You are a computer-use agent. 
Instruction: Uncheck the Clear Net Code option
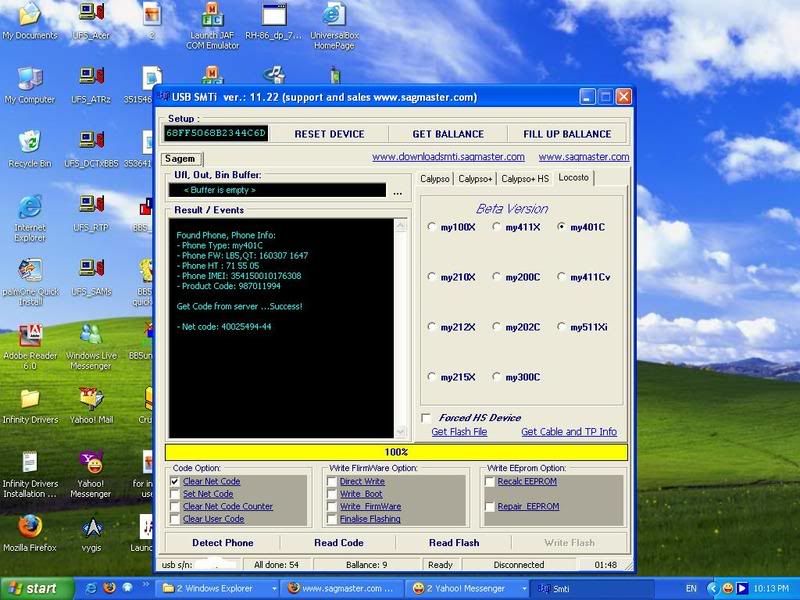coord(175,481)
